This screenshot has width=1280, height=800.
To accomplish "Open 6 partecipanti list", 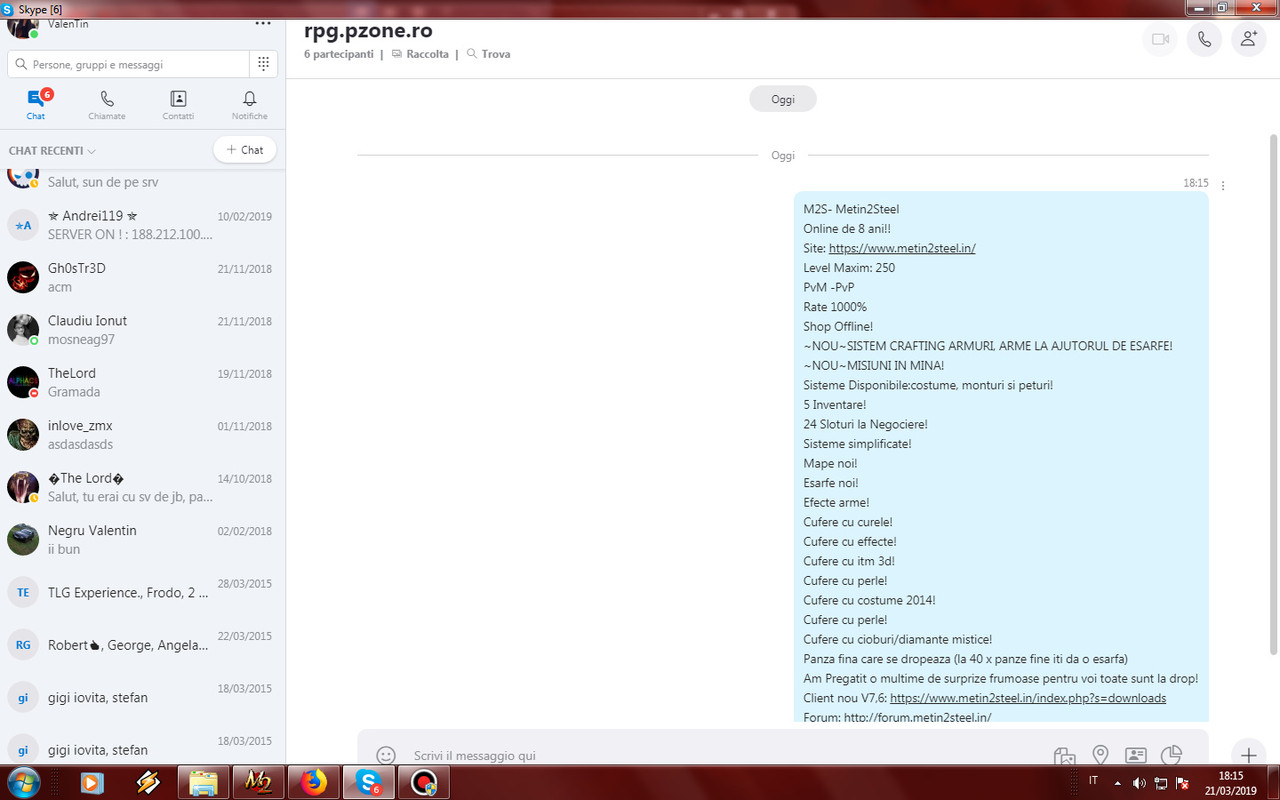I will click(x=339, y=54).
